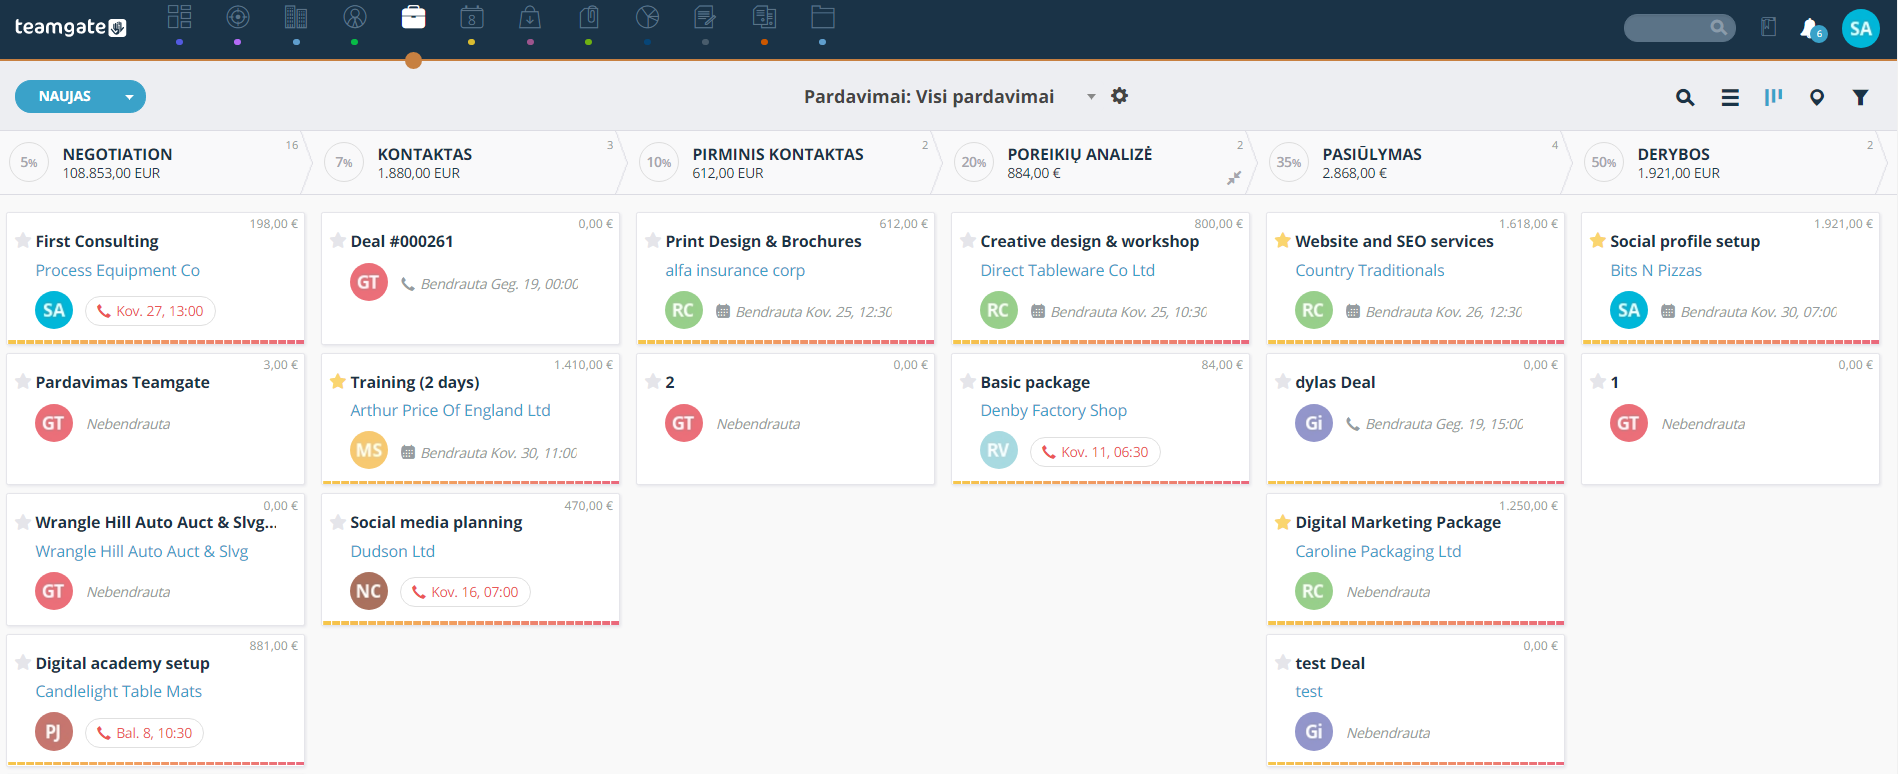Open the bookmark guide icon
Image resolution: width=1898 pixels, height=774 pixels.
pos(1768,27)
